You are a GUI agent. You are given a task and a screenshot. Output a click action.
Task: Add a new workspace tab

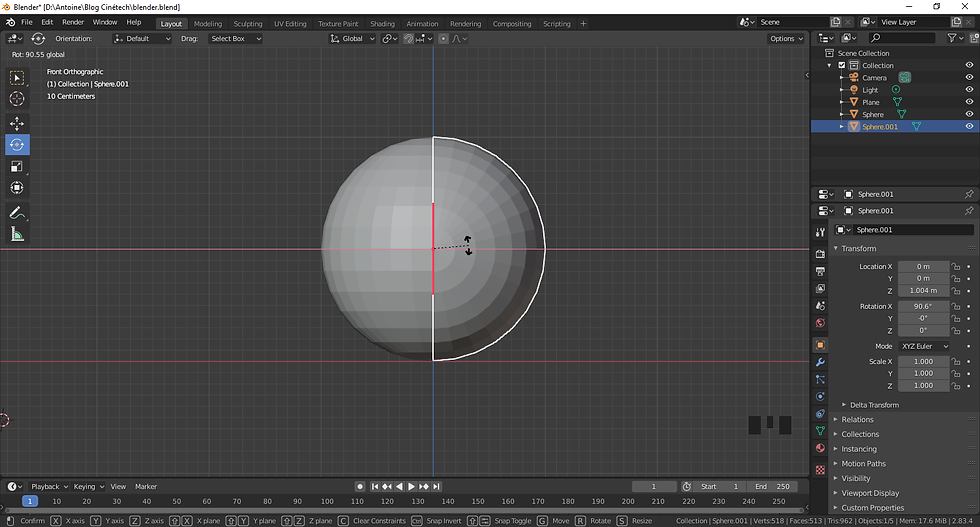[x=583, y=24]
